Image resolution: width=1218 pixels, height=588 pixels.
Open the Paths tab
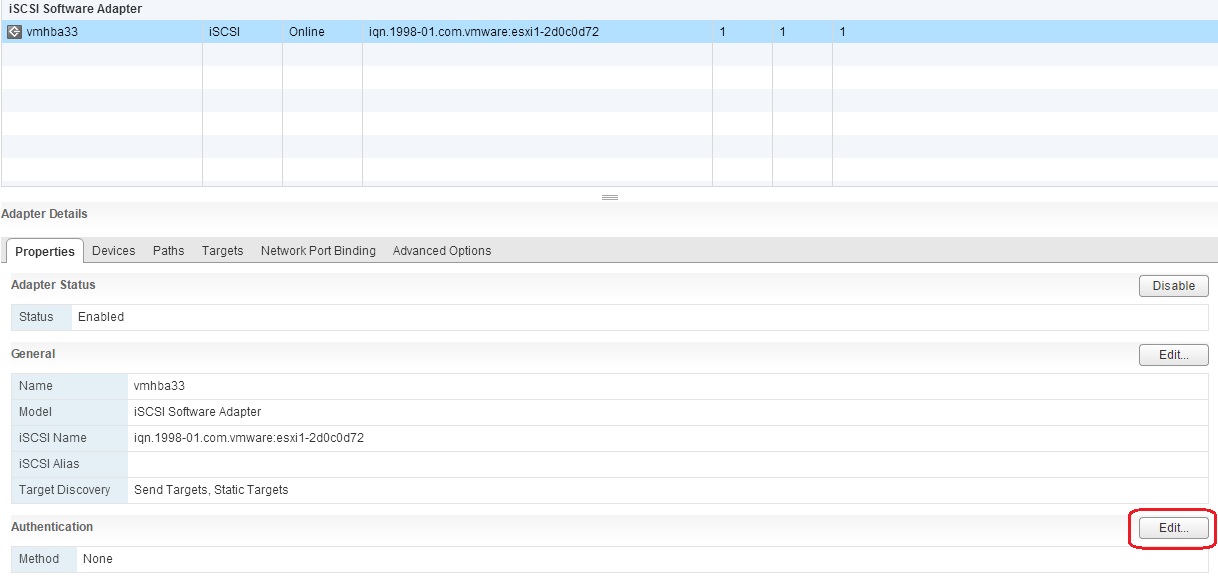click(x=168, y=250)
